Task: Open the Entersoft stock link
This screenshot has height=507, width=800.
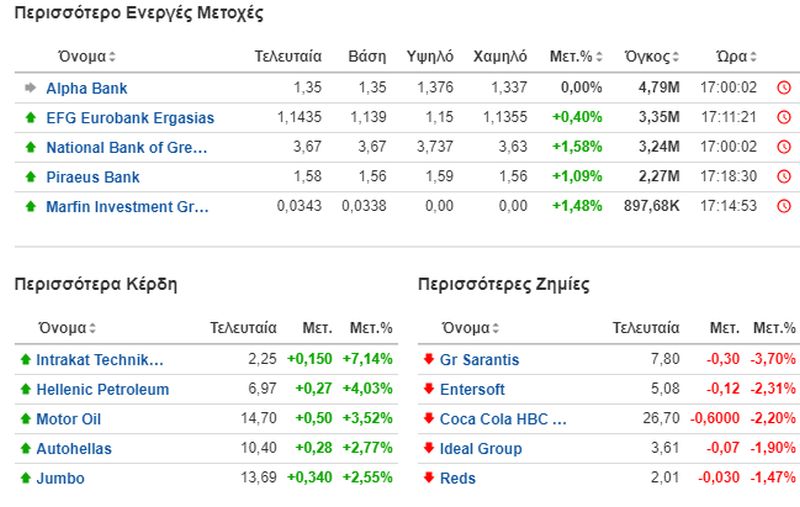Action: (472, 390)
